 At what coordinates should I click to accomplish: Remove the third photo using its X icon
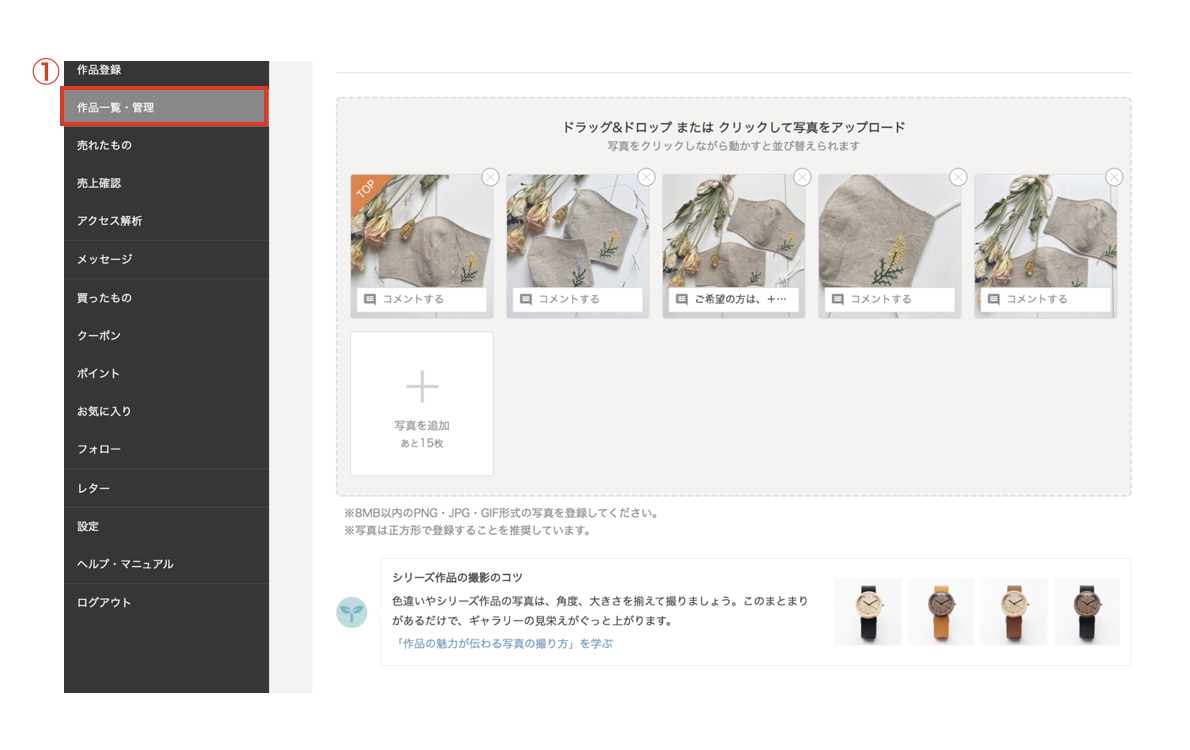[x=800, y=177]
